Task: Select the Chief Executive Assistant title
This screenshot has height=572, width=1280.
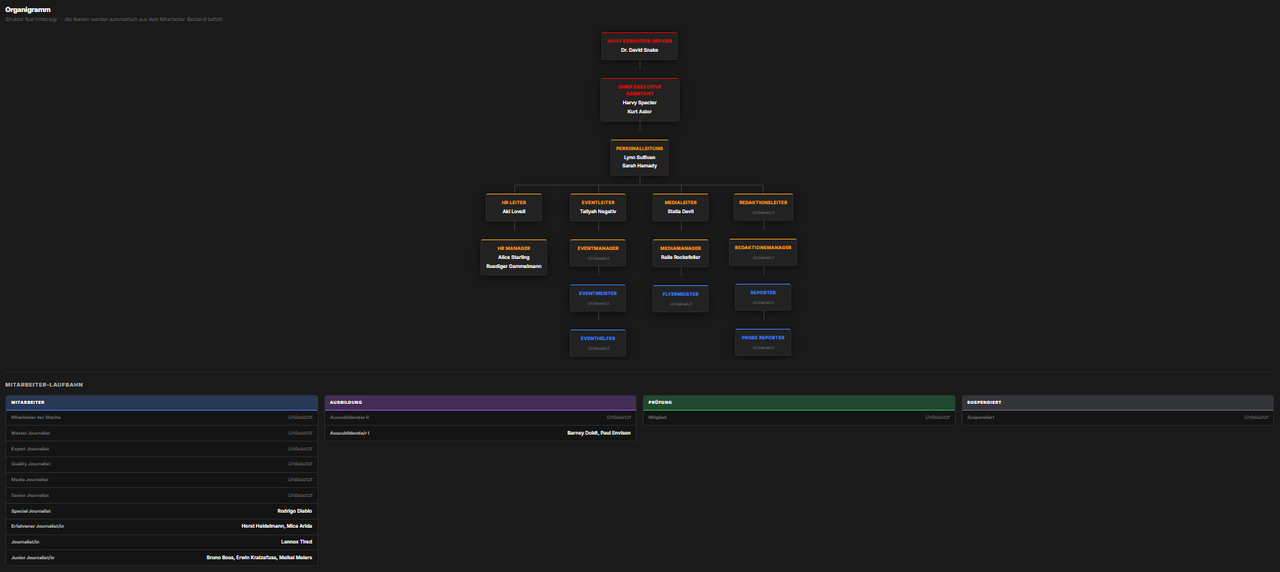Action: click(640, 90)
